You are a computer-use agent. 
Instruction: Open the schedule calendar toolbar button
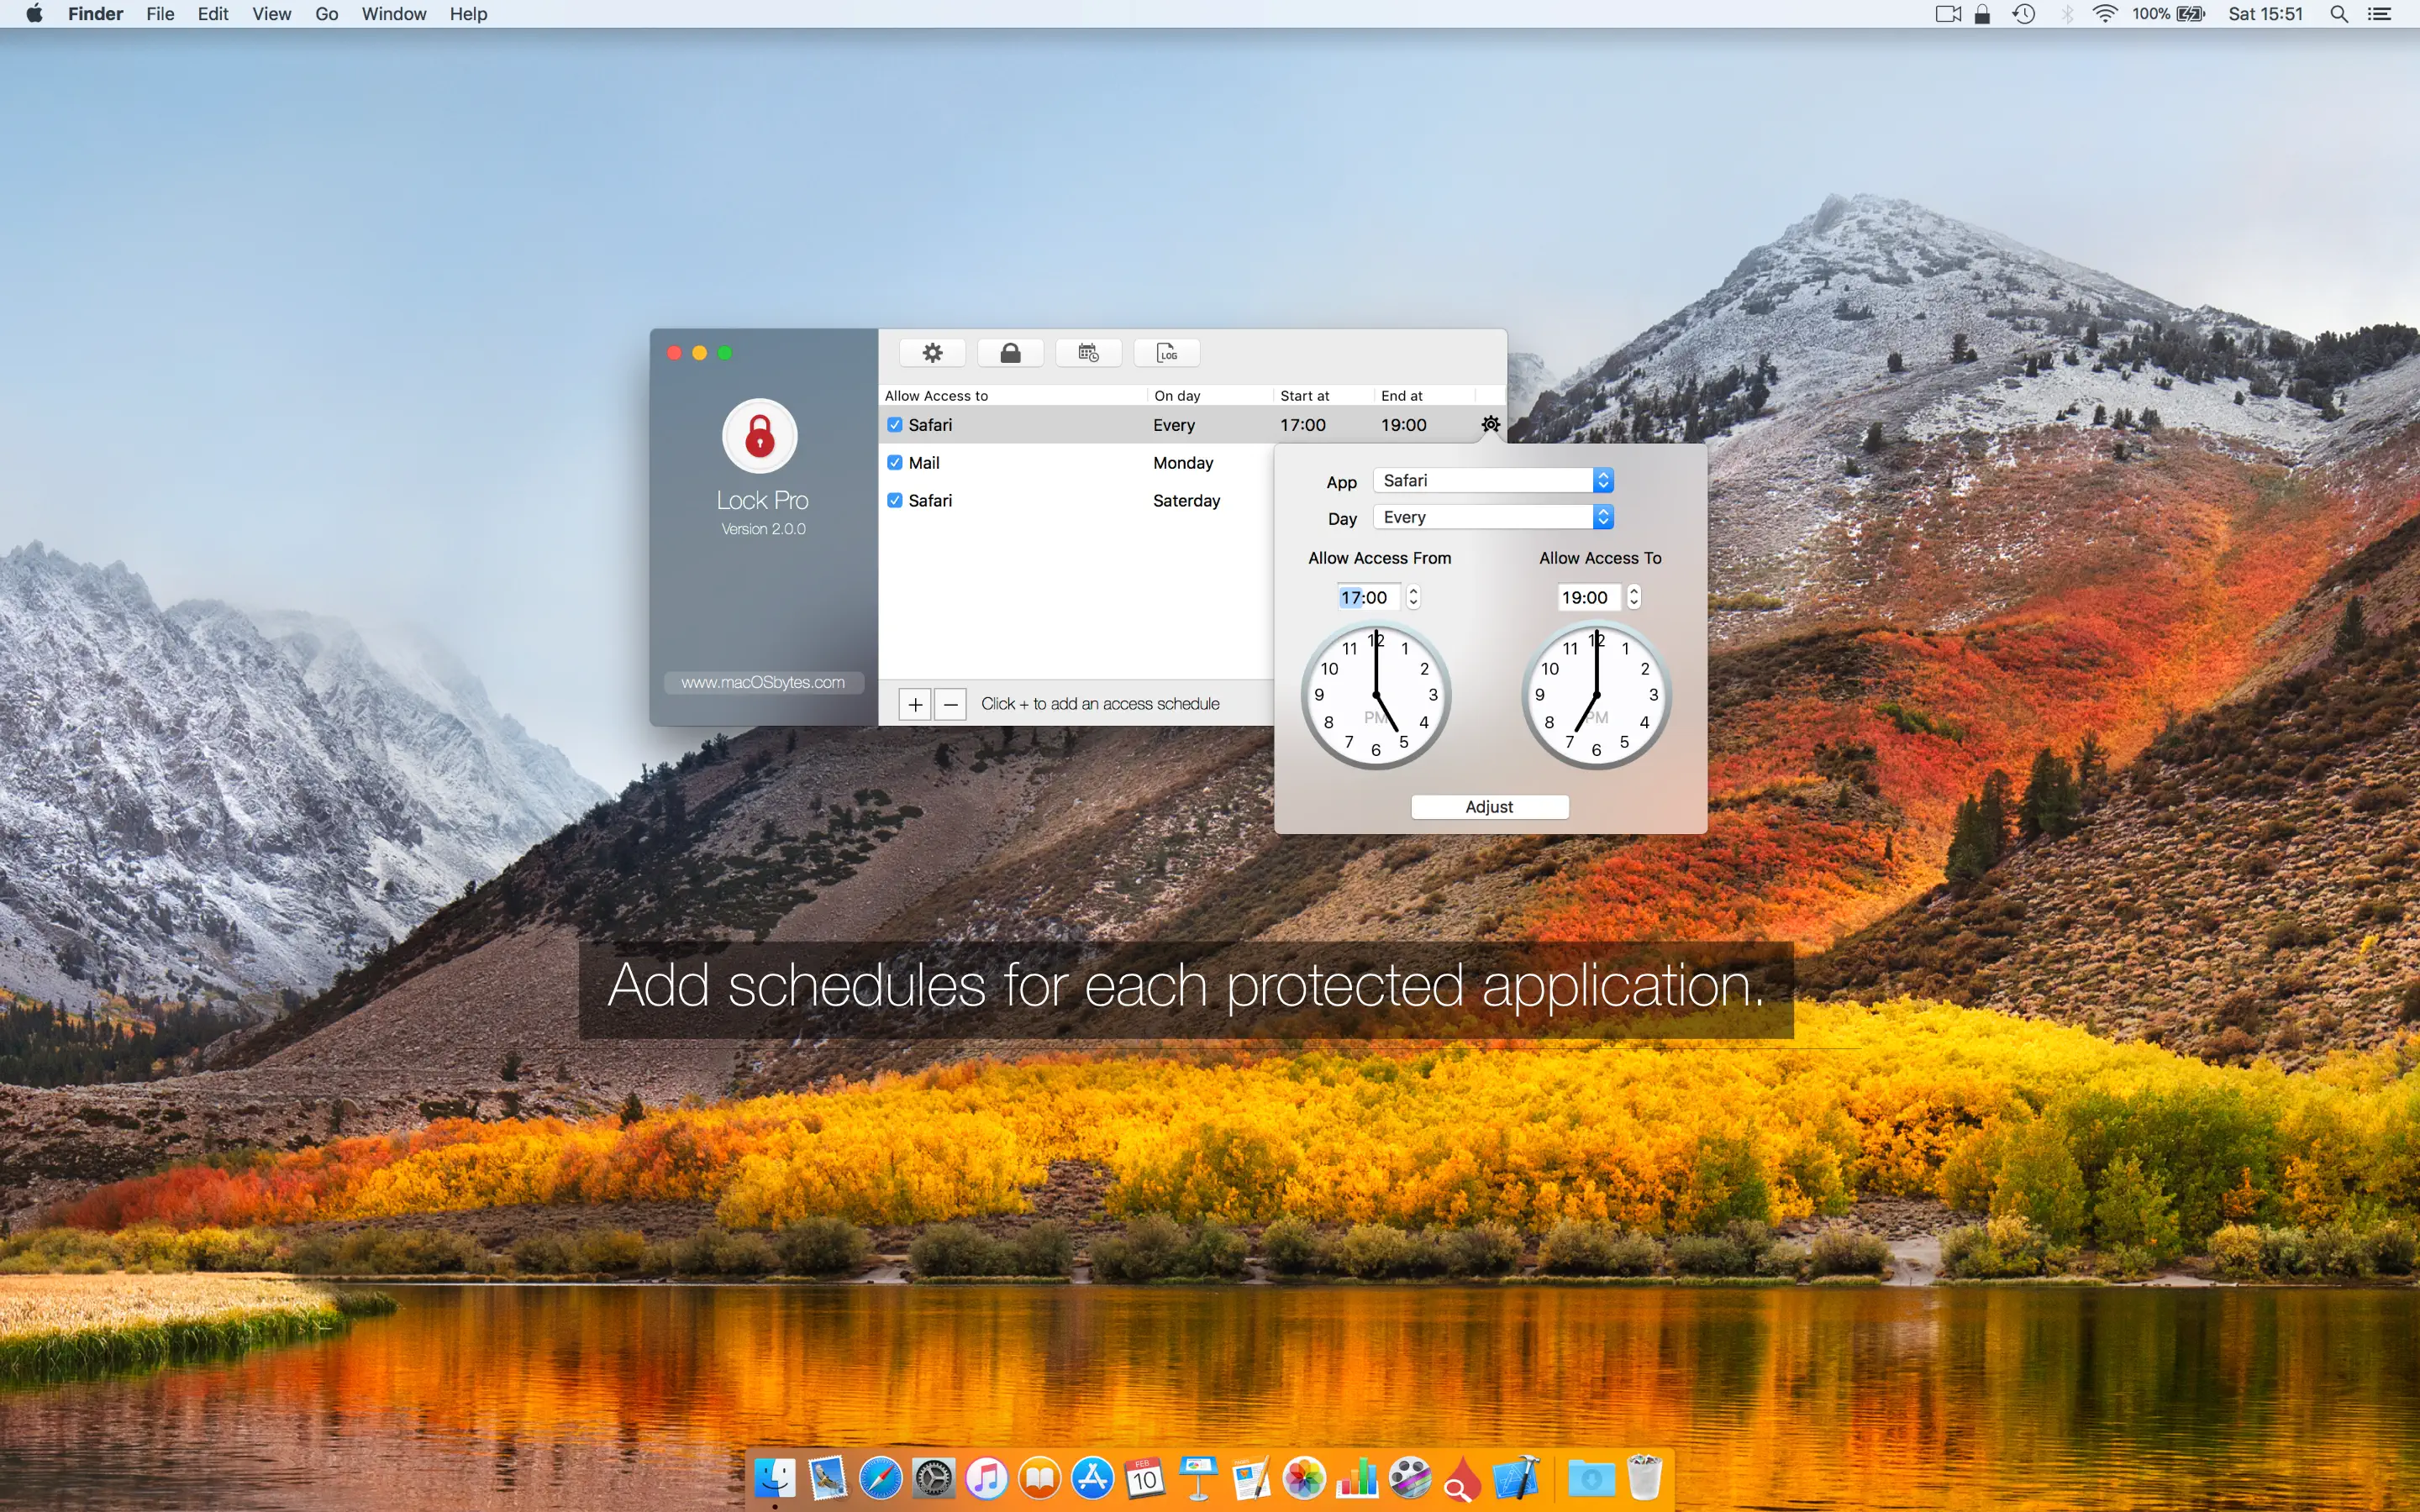click(1088, 353)
